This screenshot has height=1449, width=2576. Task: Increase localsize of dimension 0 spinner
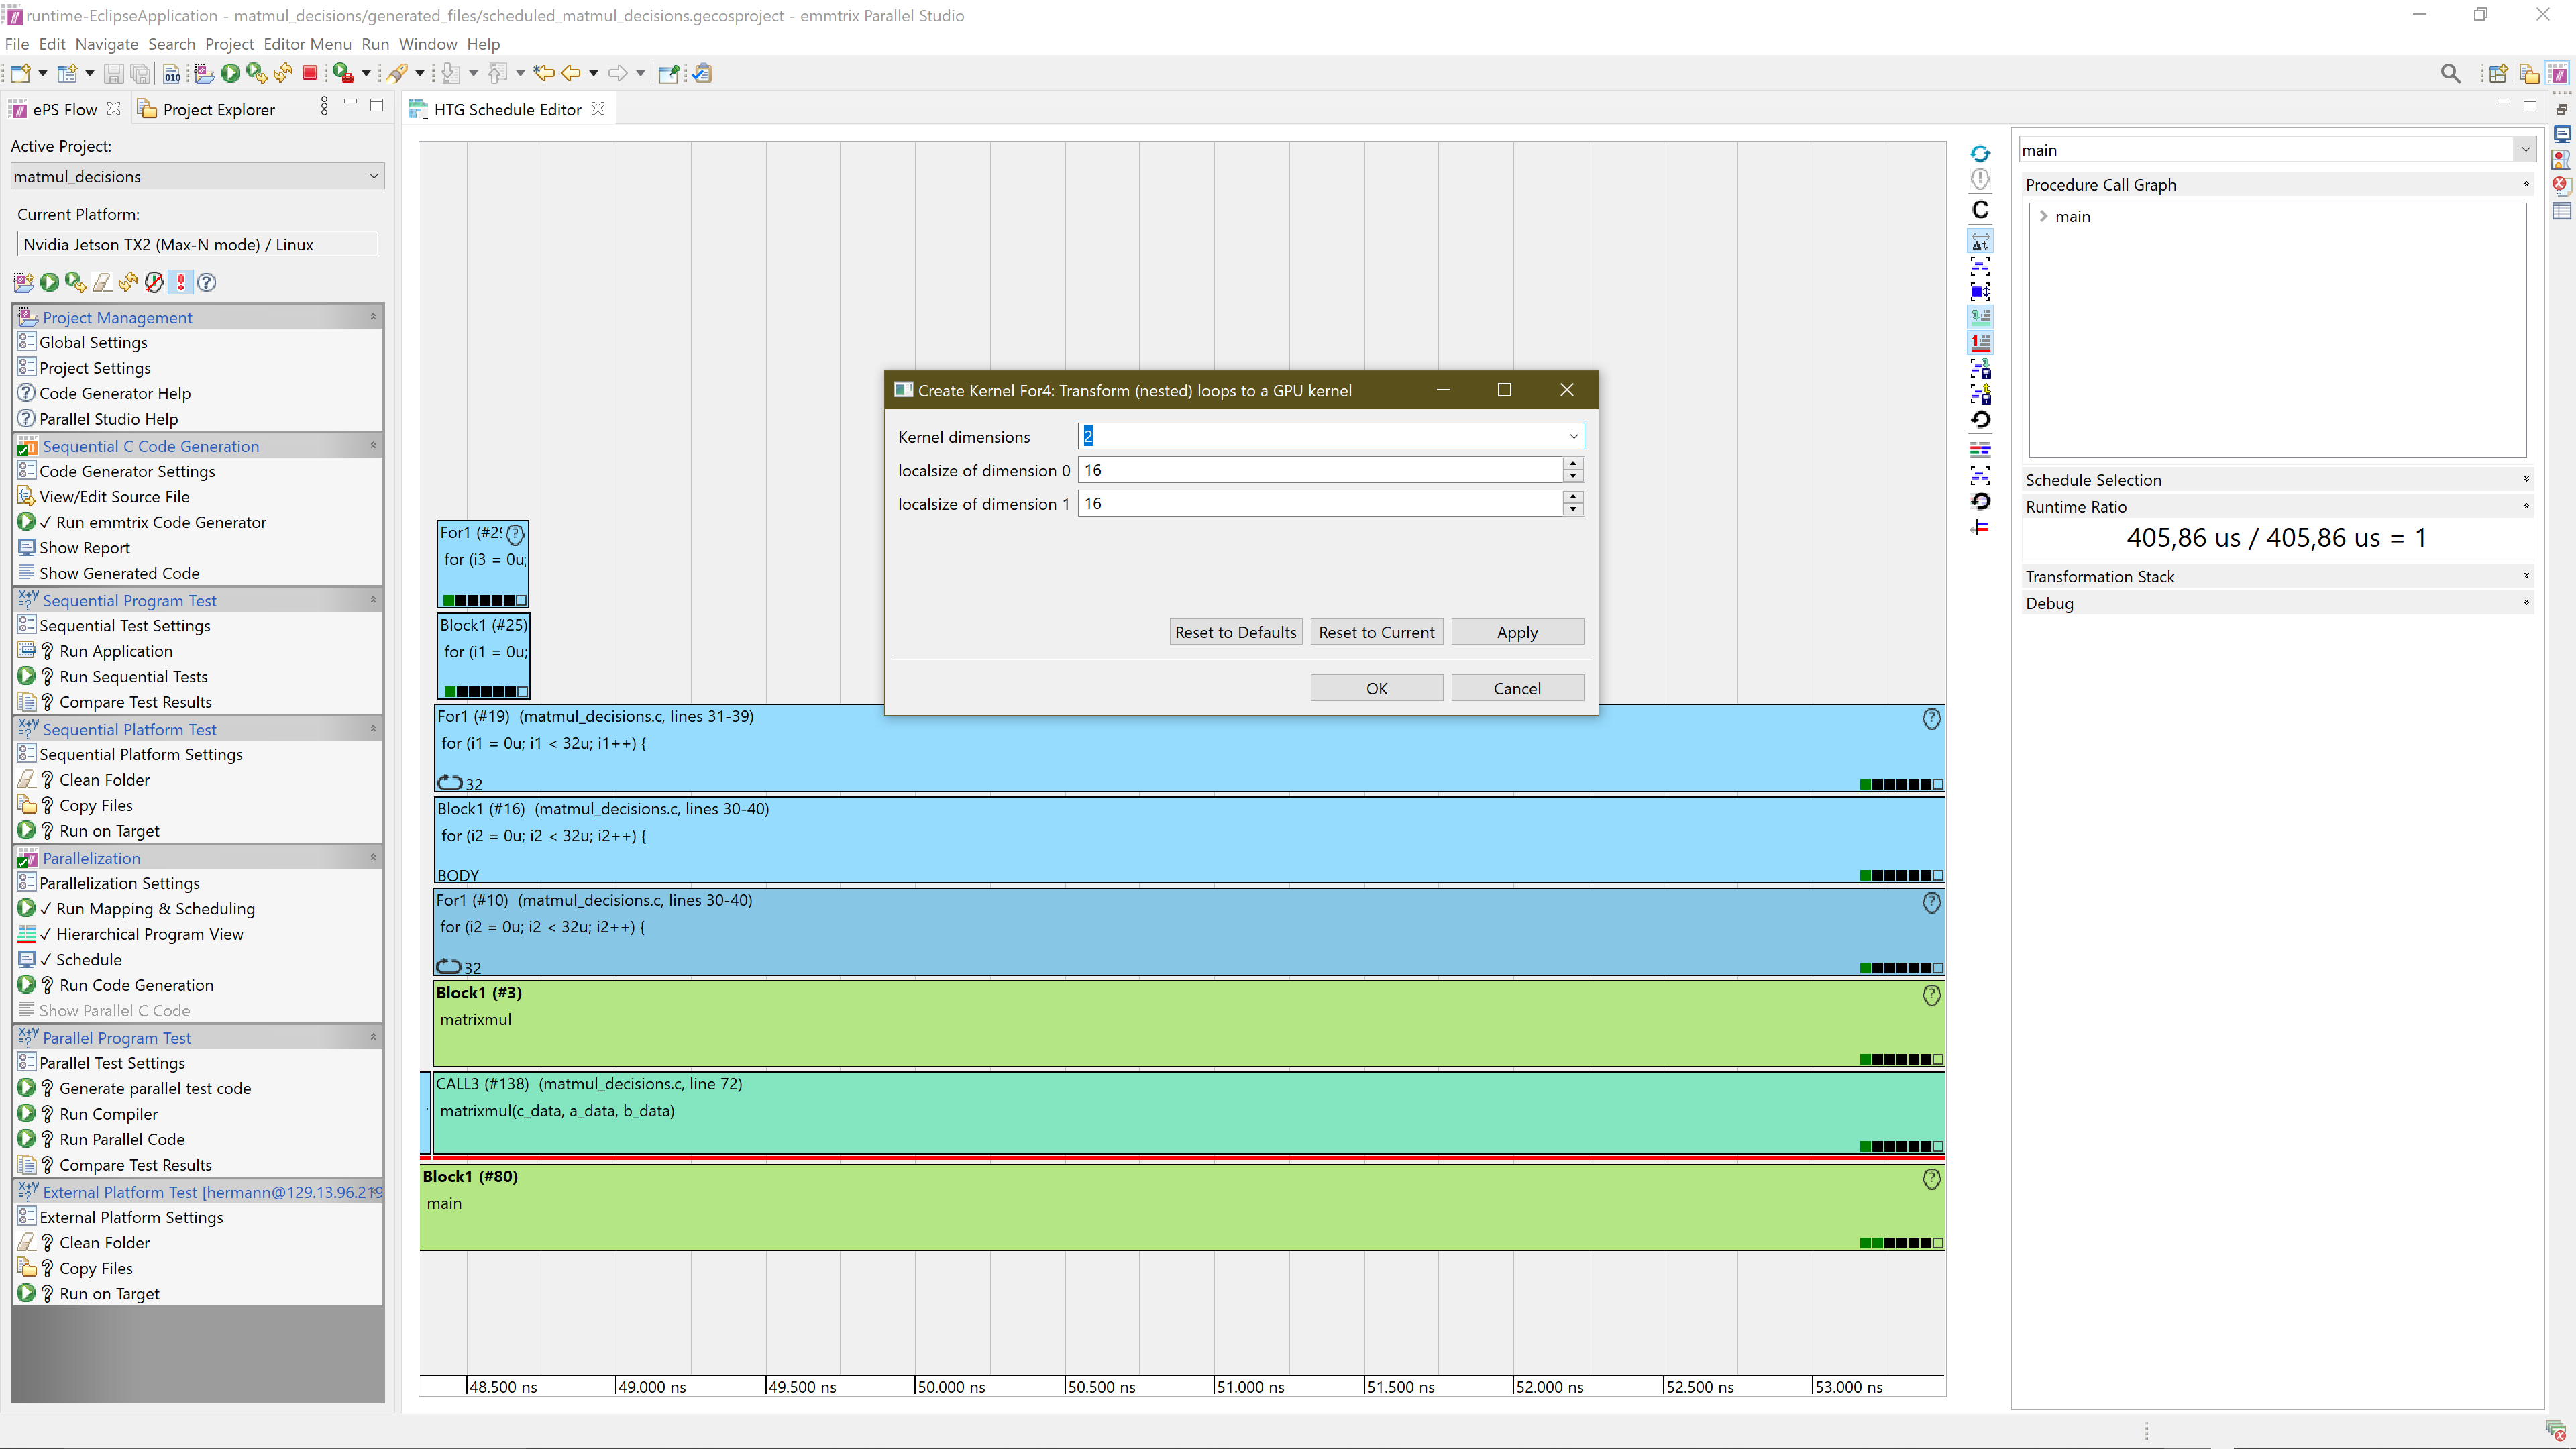pyautogui.click(x=1573, y=463)
